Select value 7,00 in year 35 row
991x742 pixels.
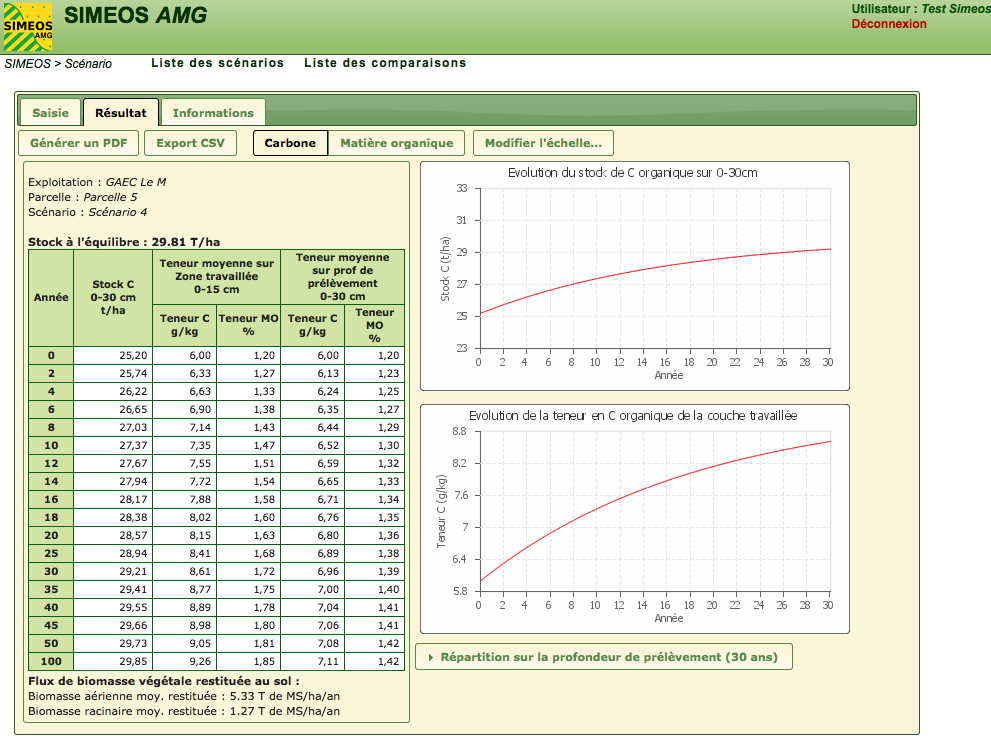(x=313, y=589)
